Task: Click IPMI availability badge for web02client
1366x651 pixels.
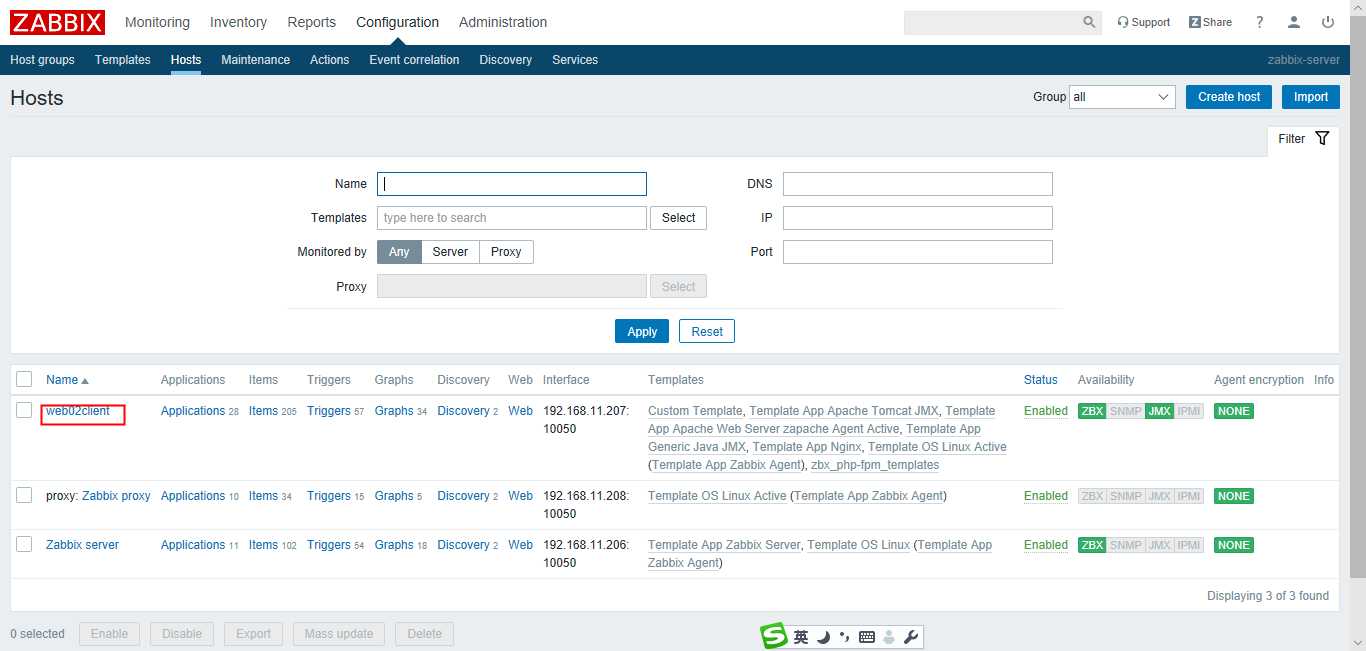Action: tap(1189, 411)
